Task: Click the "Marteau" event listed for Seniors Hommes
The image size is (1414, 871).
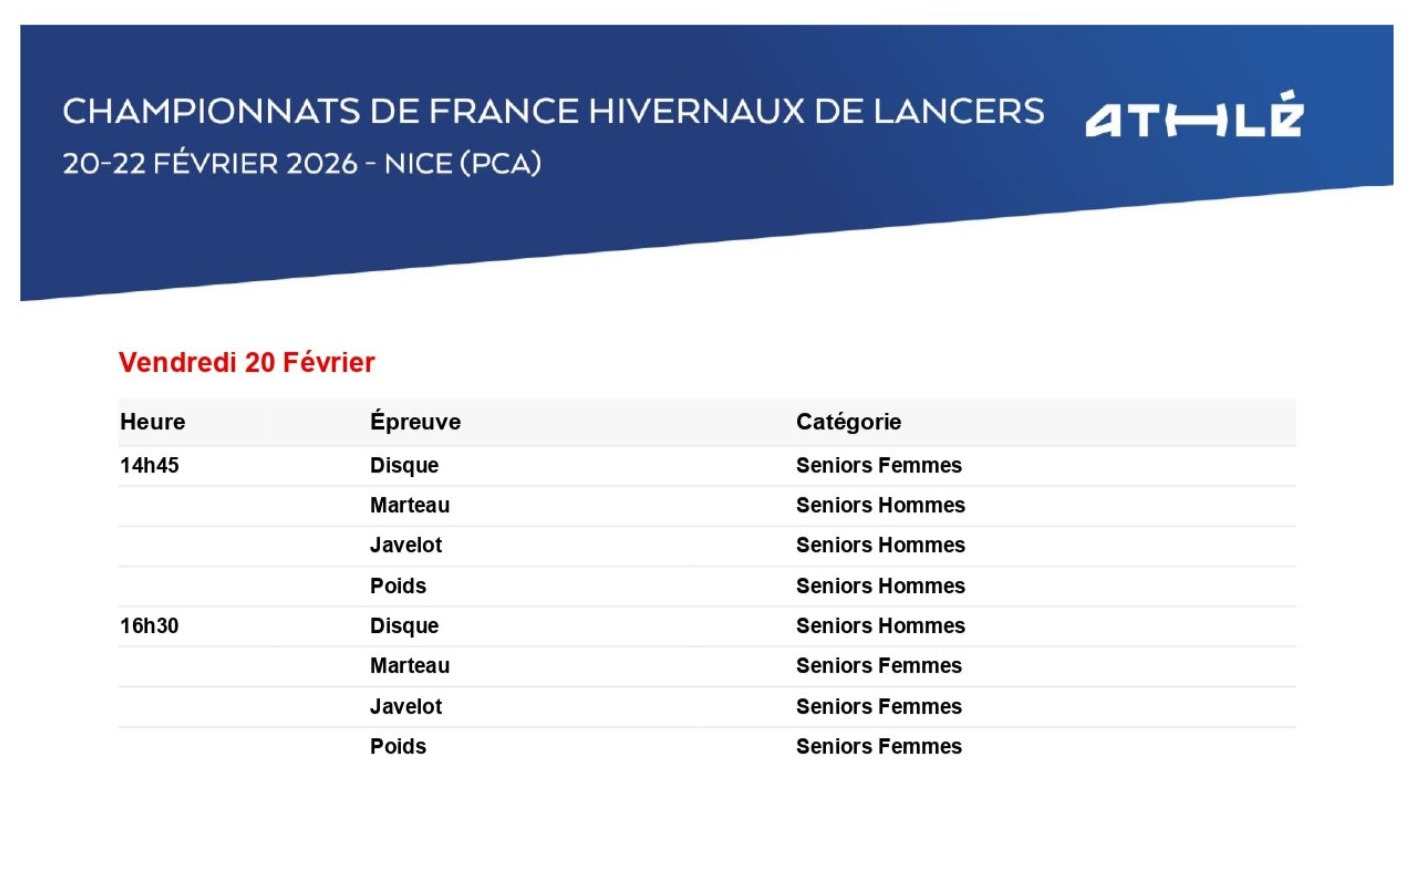Action: [410, 505]
